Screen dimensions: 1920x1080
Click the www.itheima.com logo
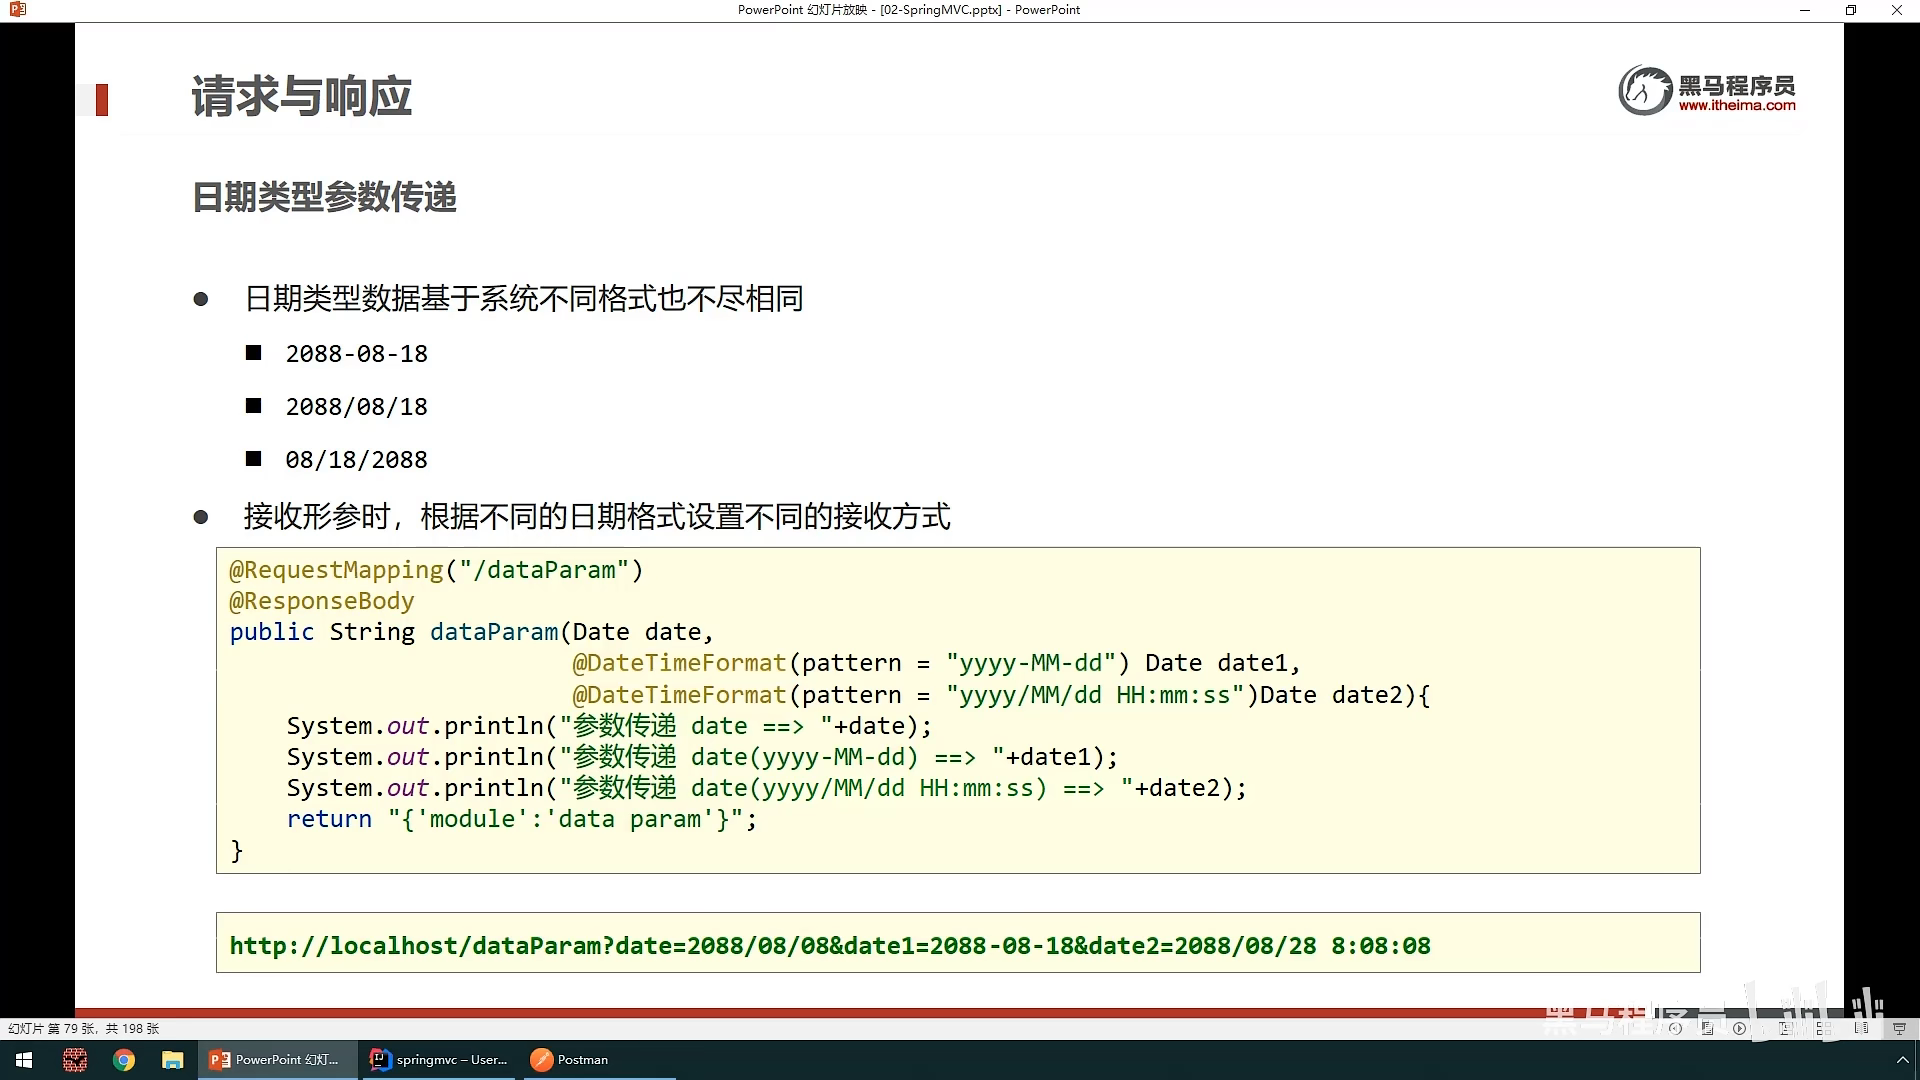(1736, 105)
